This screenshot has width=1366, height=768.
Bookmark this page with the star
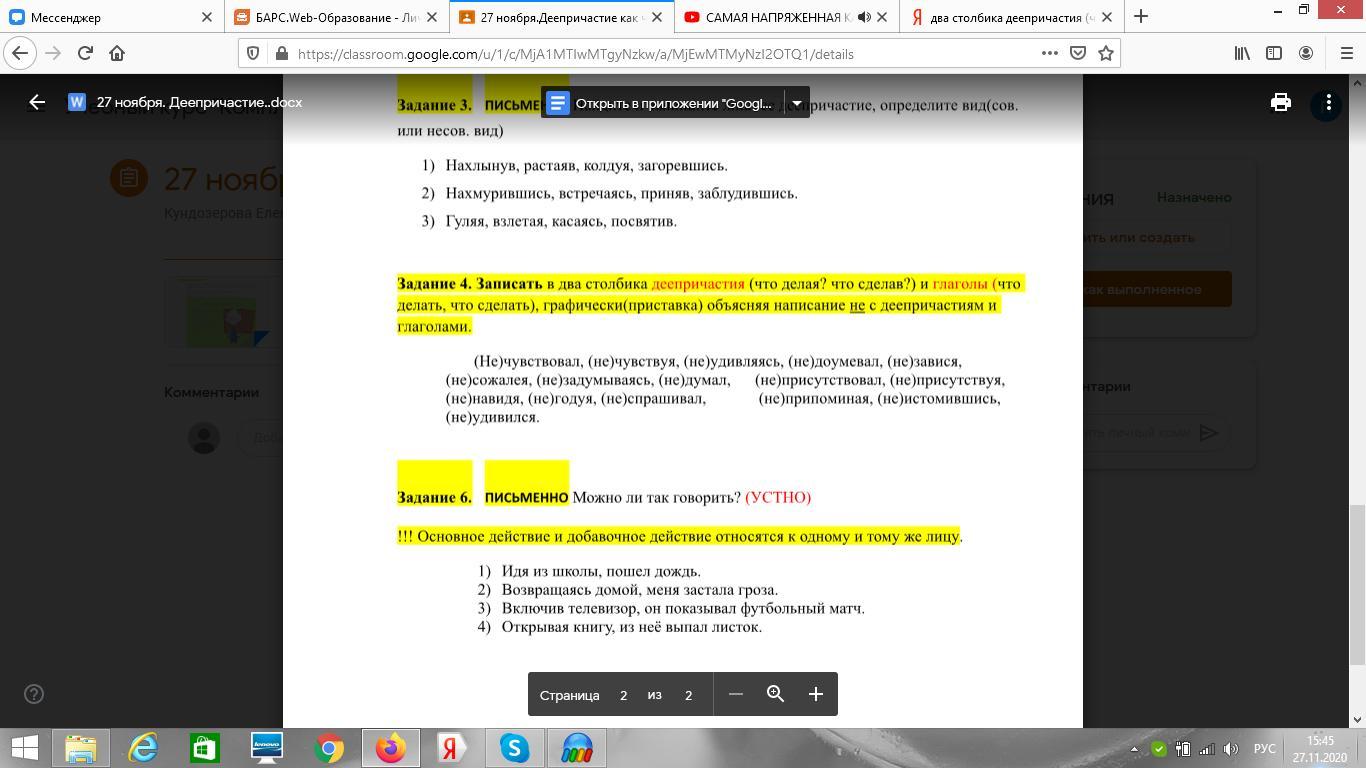pyautogui.click(x=1106, y=53)
